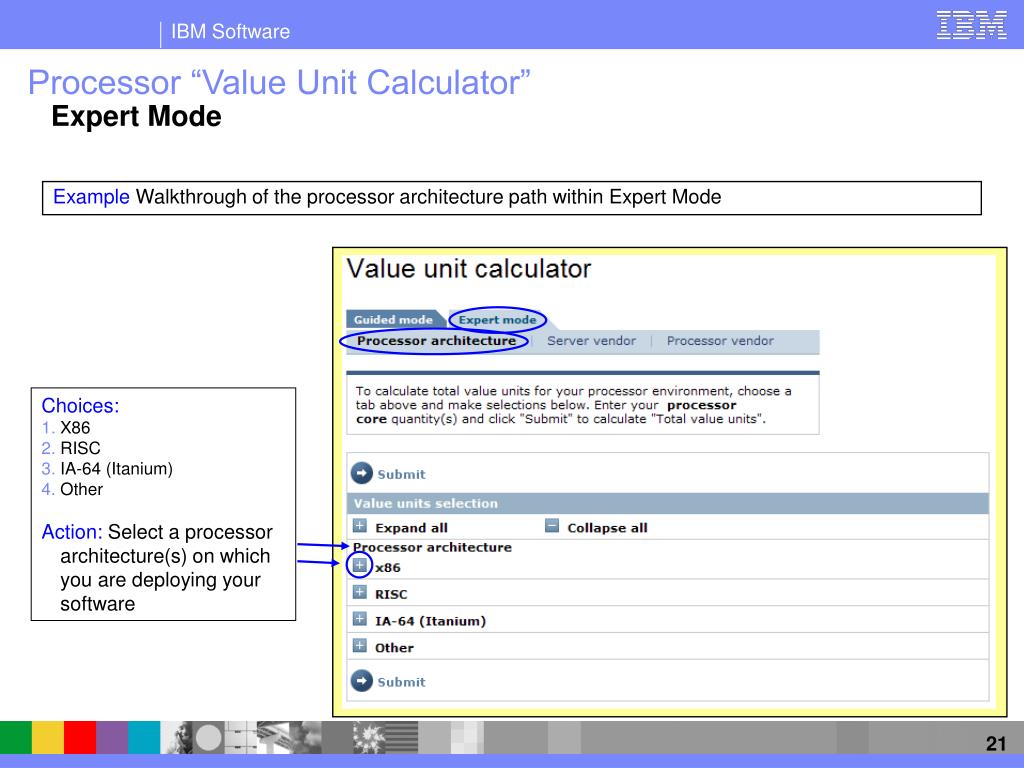The height and width of the screenshot is (768, 1024).
Task: Switch to the Guided mode tab
Action: tap(393, 319)
